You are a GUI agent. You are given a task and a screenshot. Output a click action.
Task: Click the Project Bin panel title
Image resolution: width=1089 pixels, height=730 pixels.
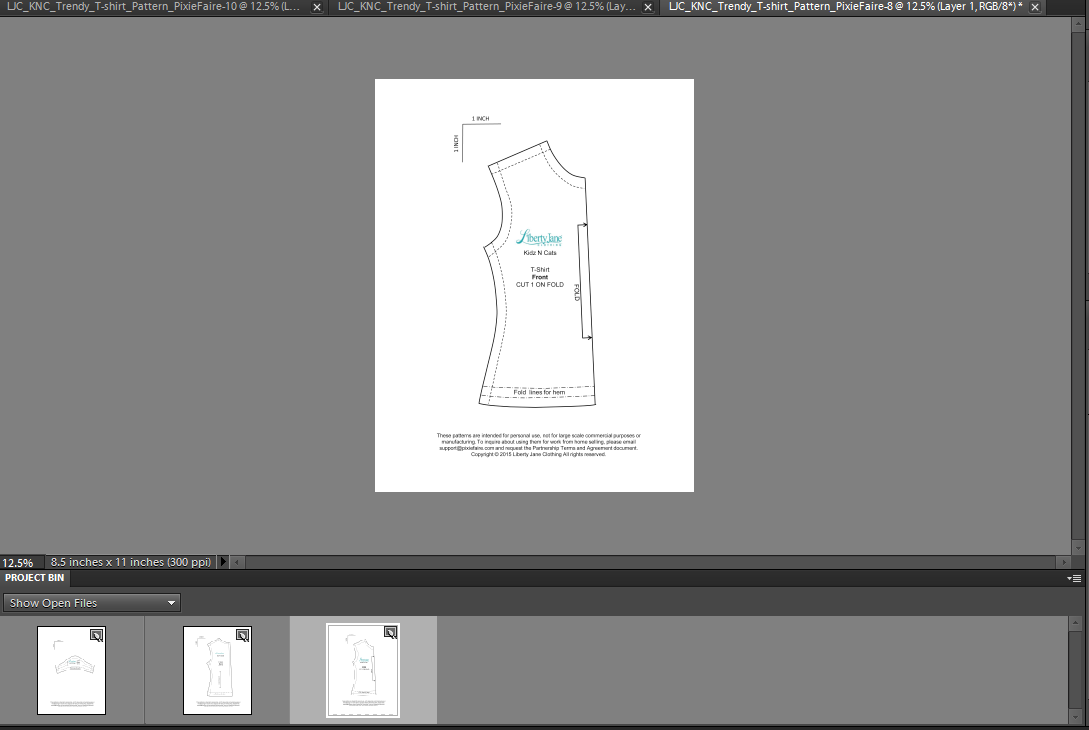coord(35,578)
